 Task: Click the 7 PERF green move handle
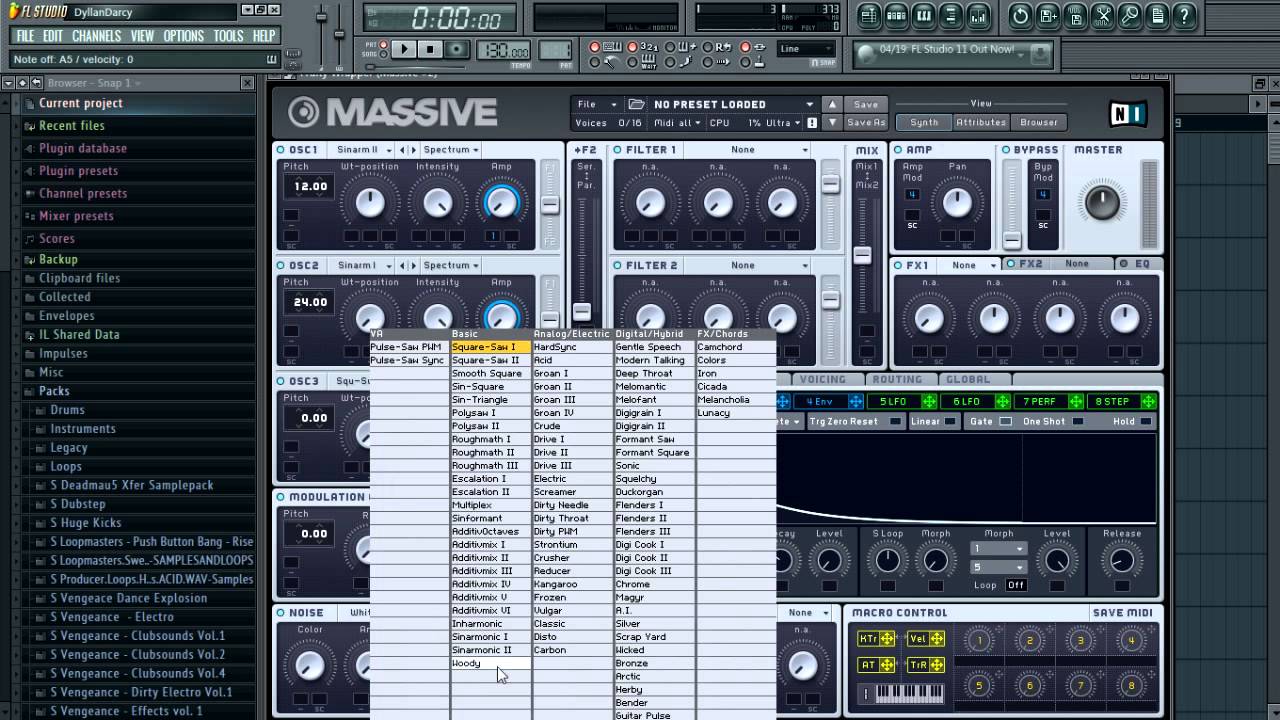[1076, 402]
